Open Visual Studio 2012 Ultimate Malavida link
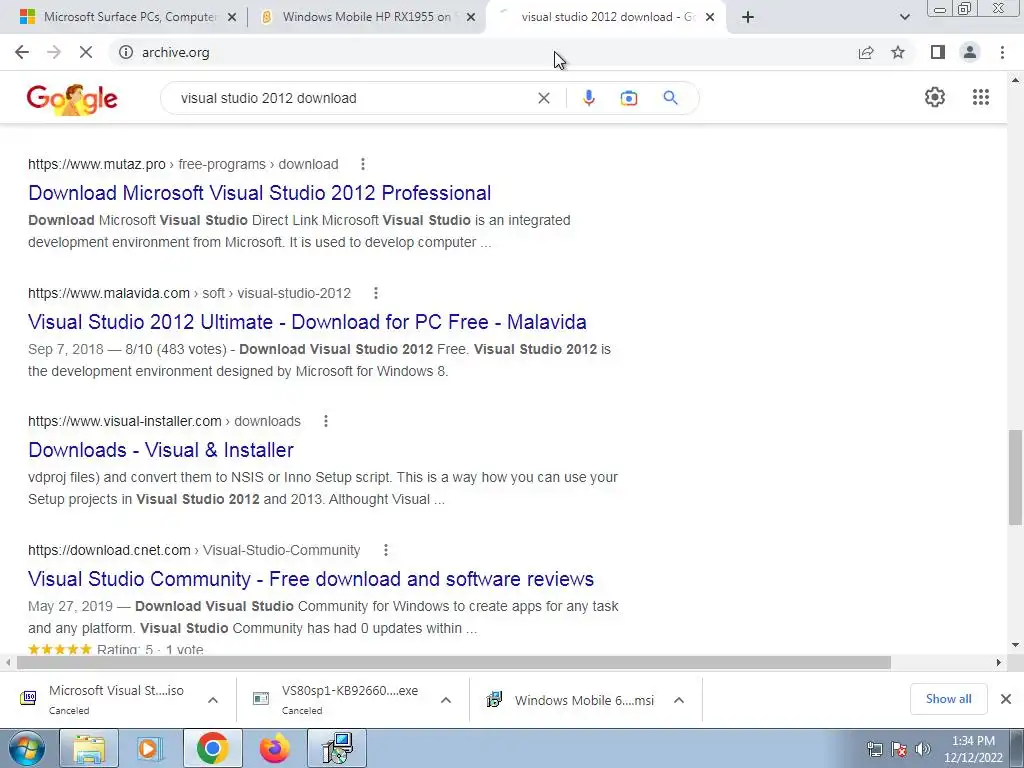Viewport: 1024px width, 768px height. click(x=307, y=322)
